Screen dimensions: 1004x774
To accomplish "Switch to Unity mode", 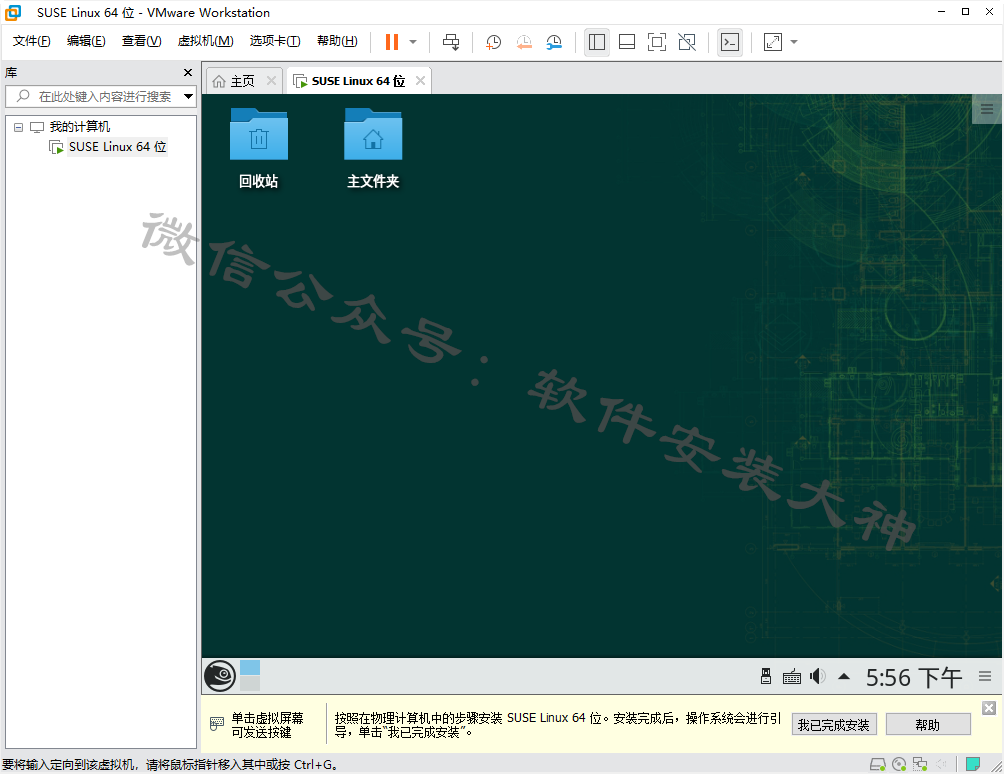I will point(687,42).
